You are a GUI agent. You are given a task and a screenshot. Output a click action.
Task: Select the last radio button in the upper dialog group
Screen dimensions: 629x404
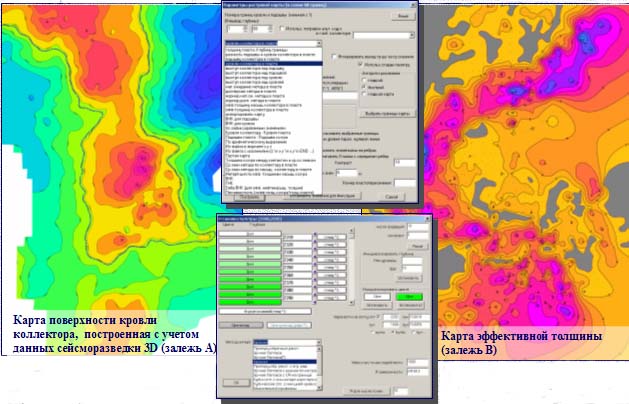tap(364, 93)
